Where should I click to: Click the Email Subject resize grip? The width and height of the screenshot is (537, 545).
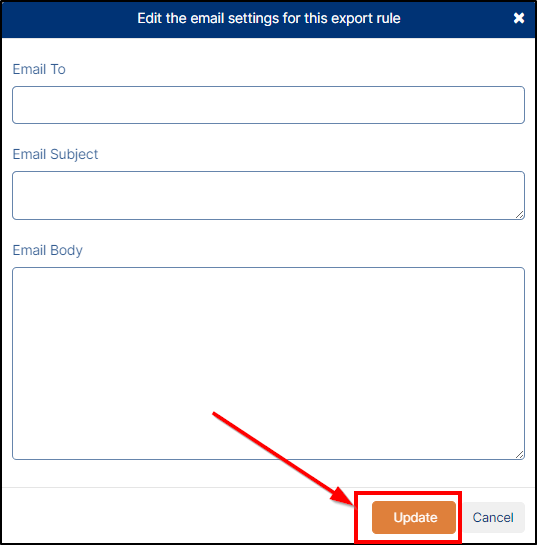pyautogui.click(x=520, y=215)
